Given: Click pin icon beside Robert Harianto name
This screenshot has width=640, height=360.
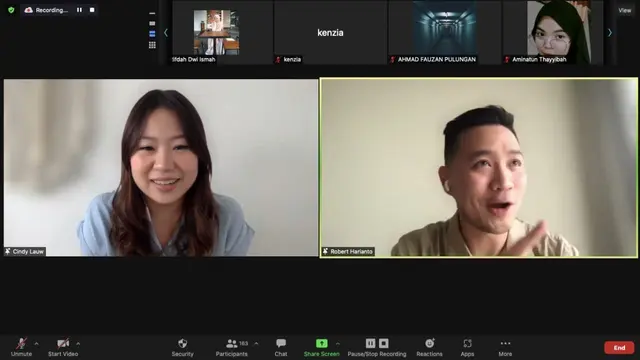Looking at the screenshot, I should 325,251.
